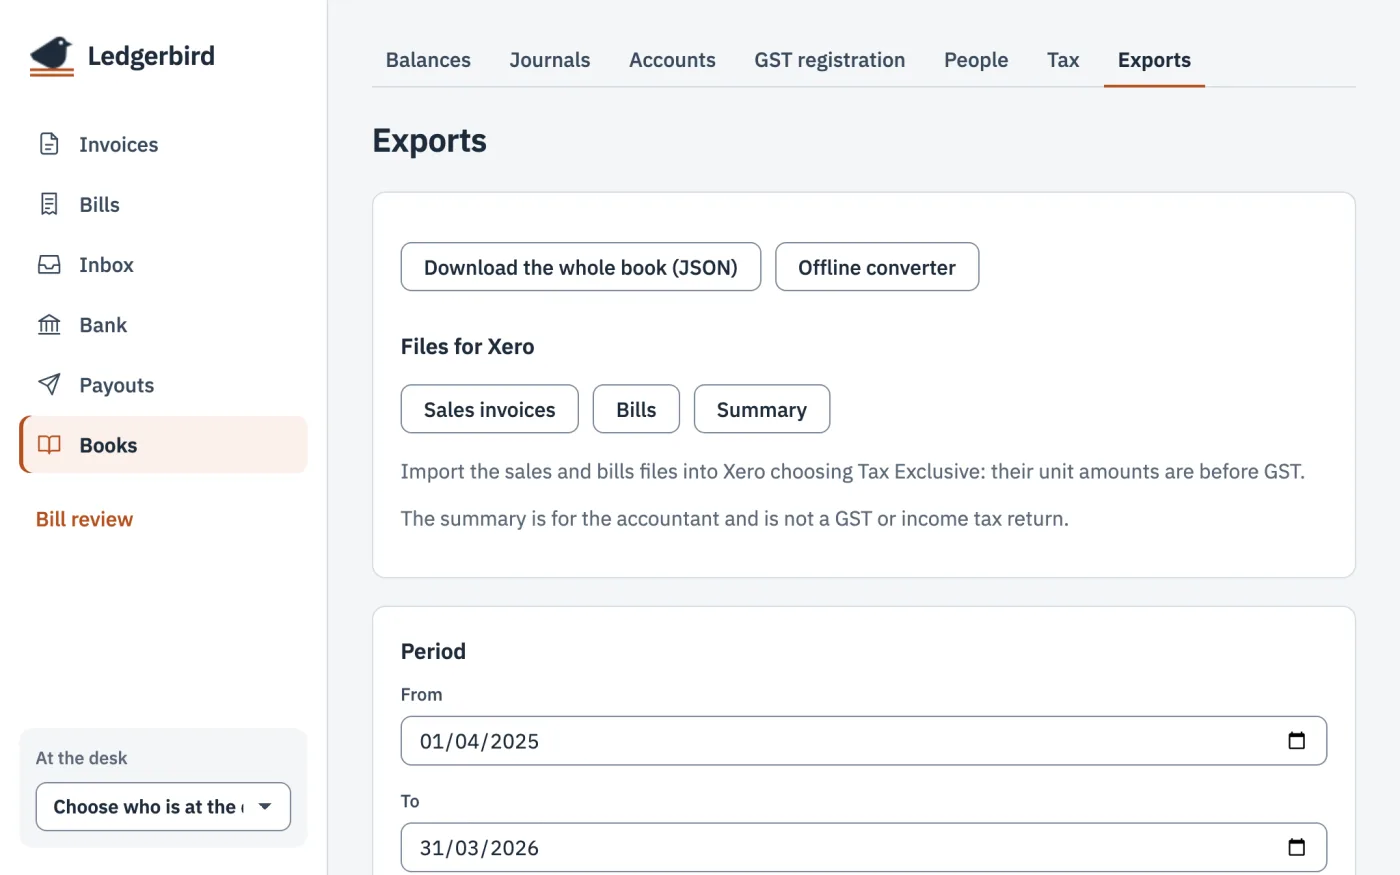Click the Ledgerbird brand name
The image size is (1400, 875).
pos(151,56)
